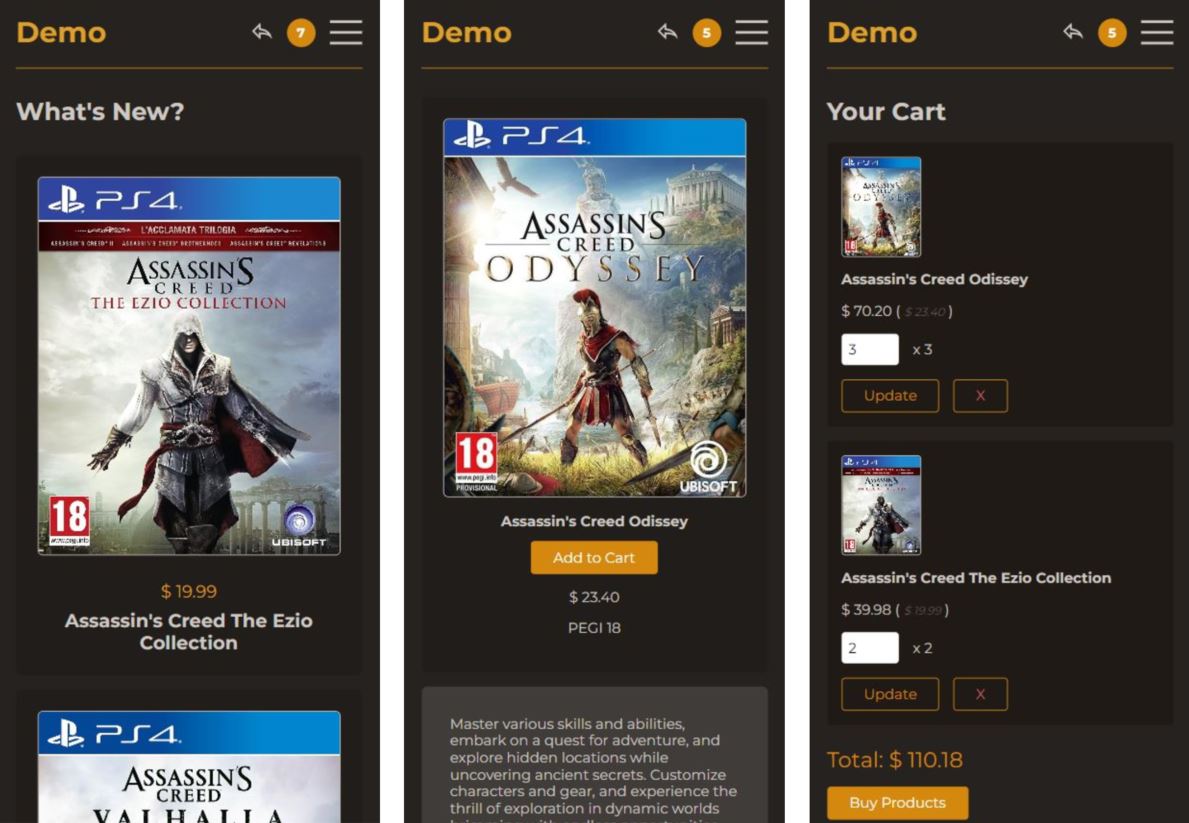This screenshot has width=1189, height=823.
Task: Click back arrow on Odissey product screen
Action: [667, 32]
